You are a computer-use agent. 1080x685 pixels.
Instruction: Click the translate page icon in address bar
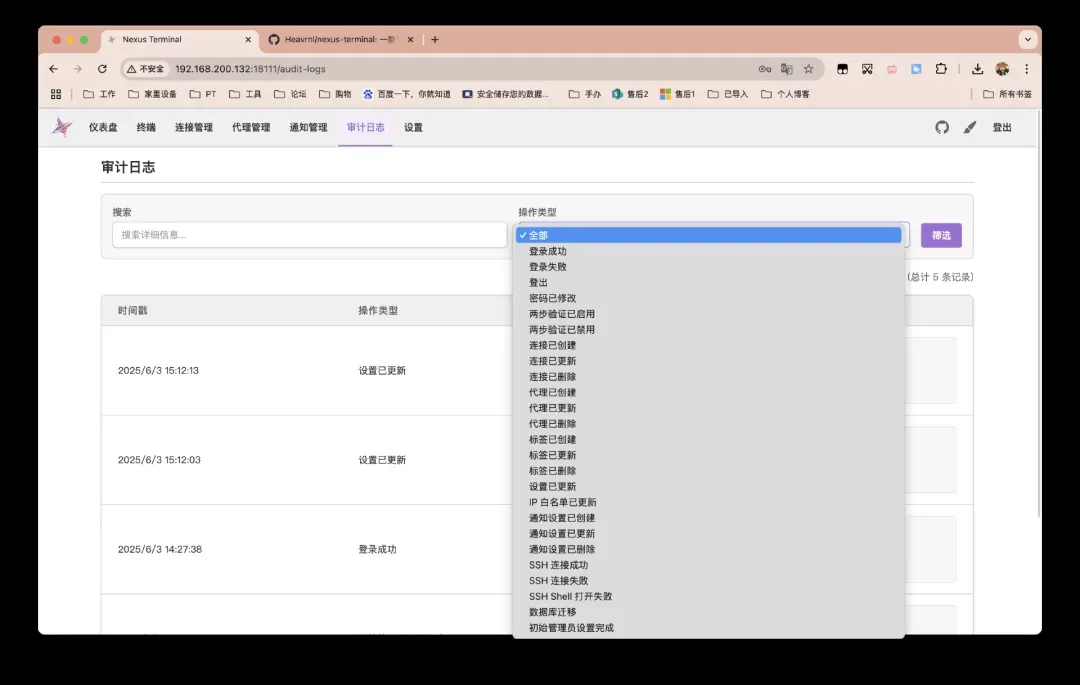[x=787, y=69]
